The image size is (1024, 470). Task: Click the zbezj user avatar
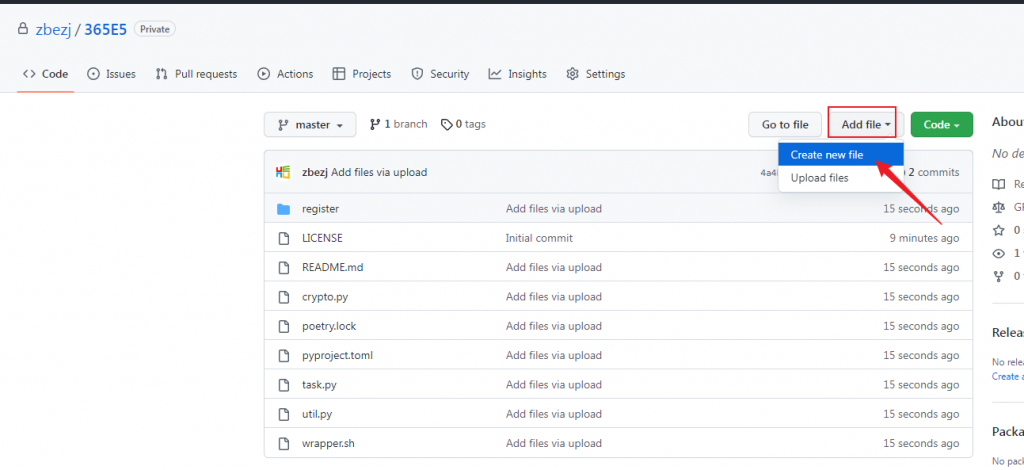pyautogui.click(x=283, y=172)
